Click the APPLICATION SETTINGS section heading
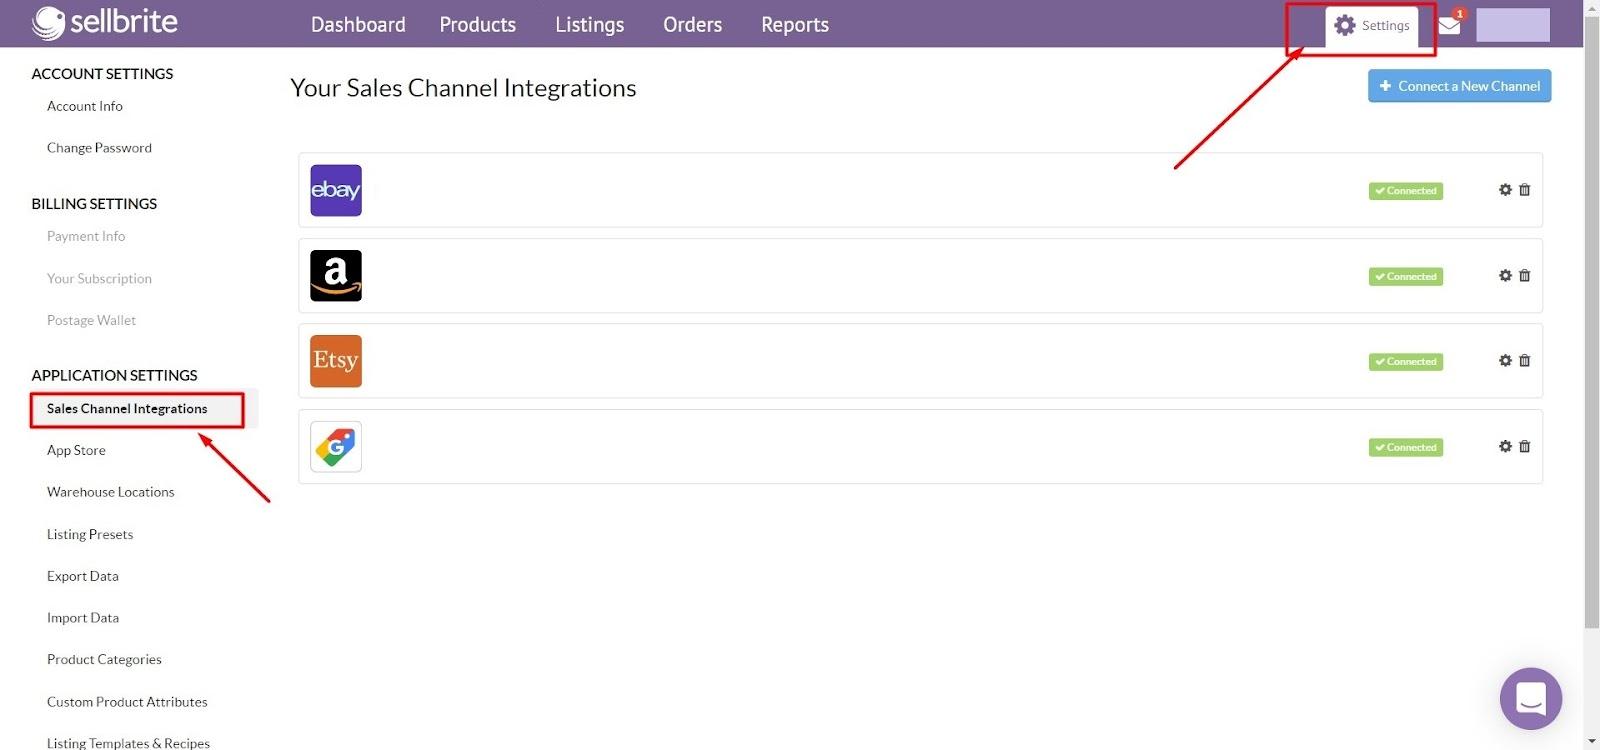 pyautogui.click(x=114, y=376)
